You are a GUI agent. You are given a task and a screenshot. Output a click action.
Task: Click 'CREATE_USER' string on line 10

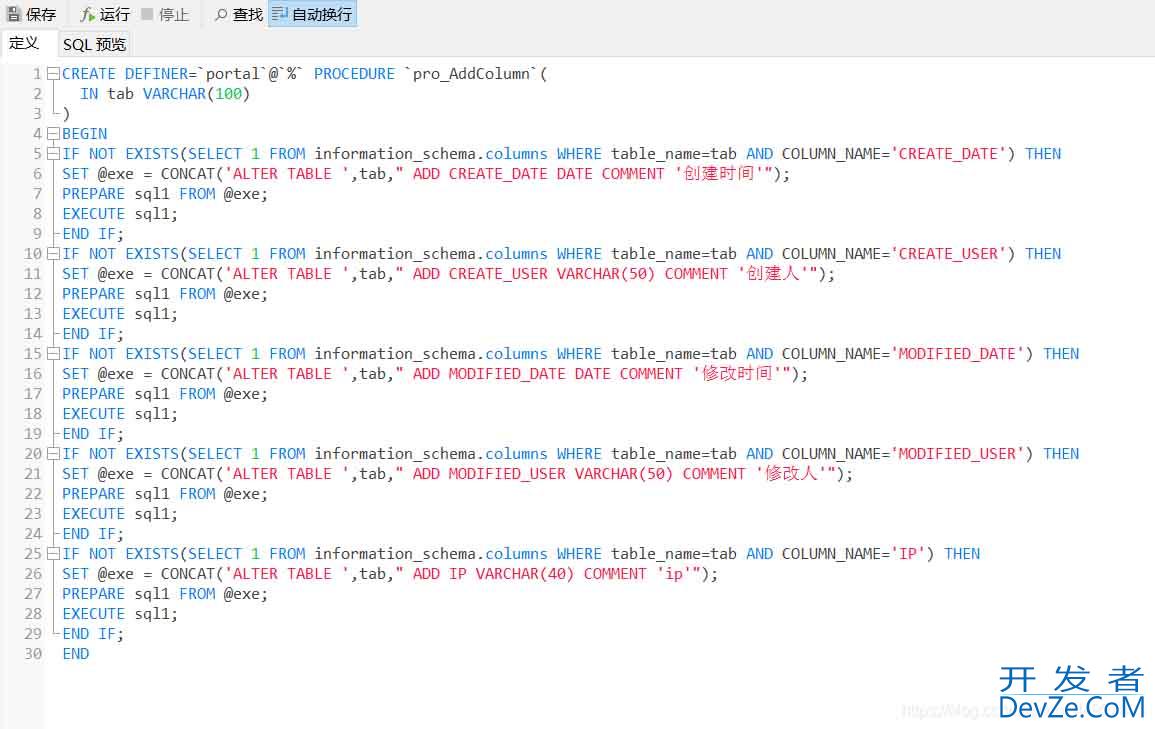[948, 254]
